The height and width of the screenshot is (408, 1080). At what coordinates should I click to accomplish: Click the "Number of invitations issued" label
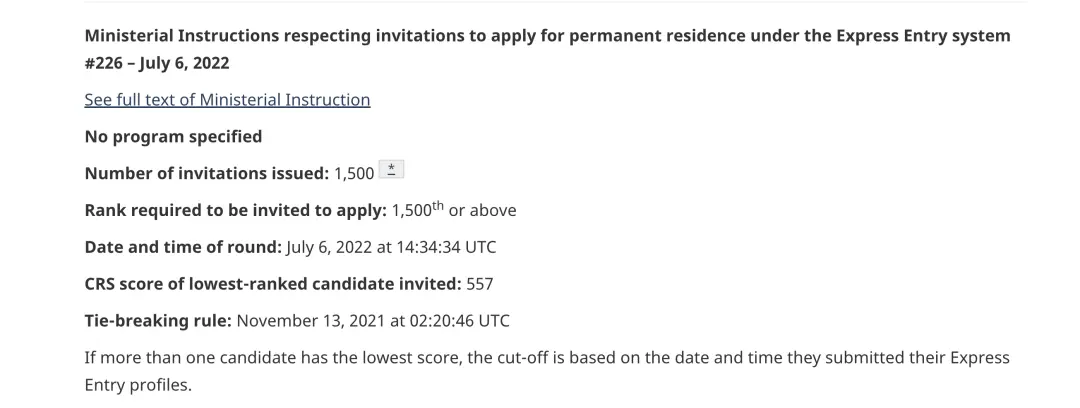[207, 174]
